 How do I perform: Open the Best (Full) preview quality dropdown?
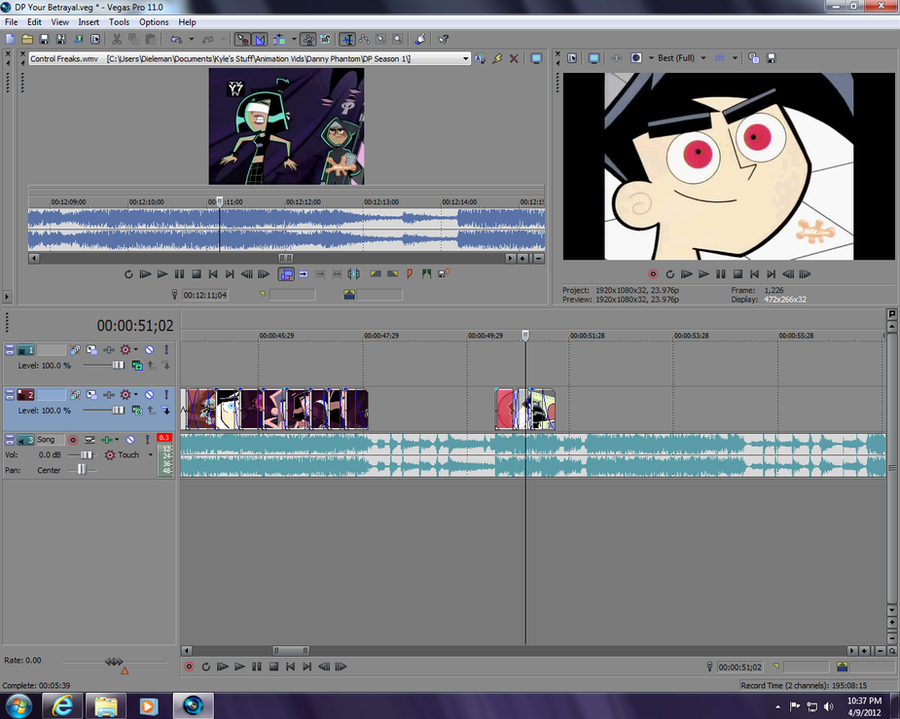704,58
